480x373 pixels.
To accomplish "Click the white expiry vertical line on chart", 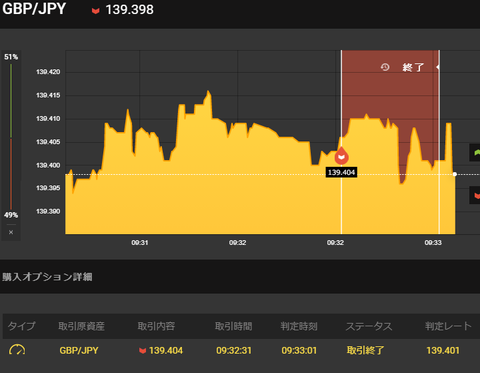I will click(x=439, y=142).
